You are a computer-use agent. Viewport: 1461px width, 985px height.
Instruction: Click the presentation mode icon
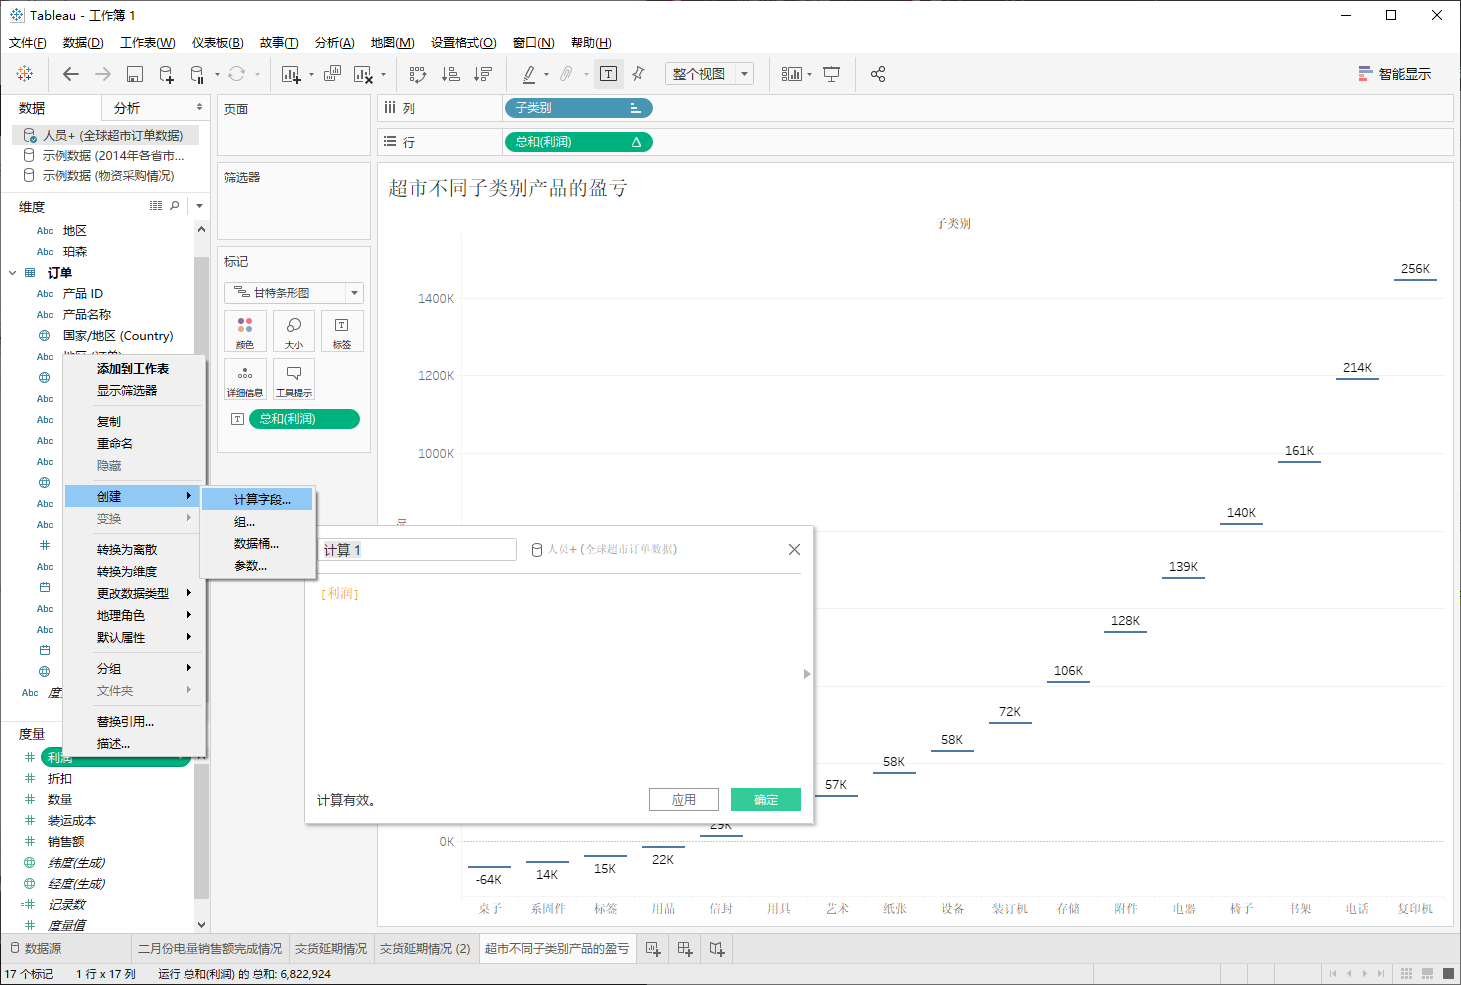tap(831, 74)
